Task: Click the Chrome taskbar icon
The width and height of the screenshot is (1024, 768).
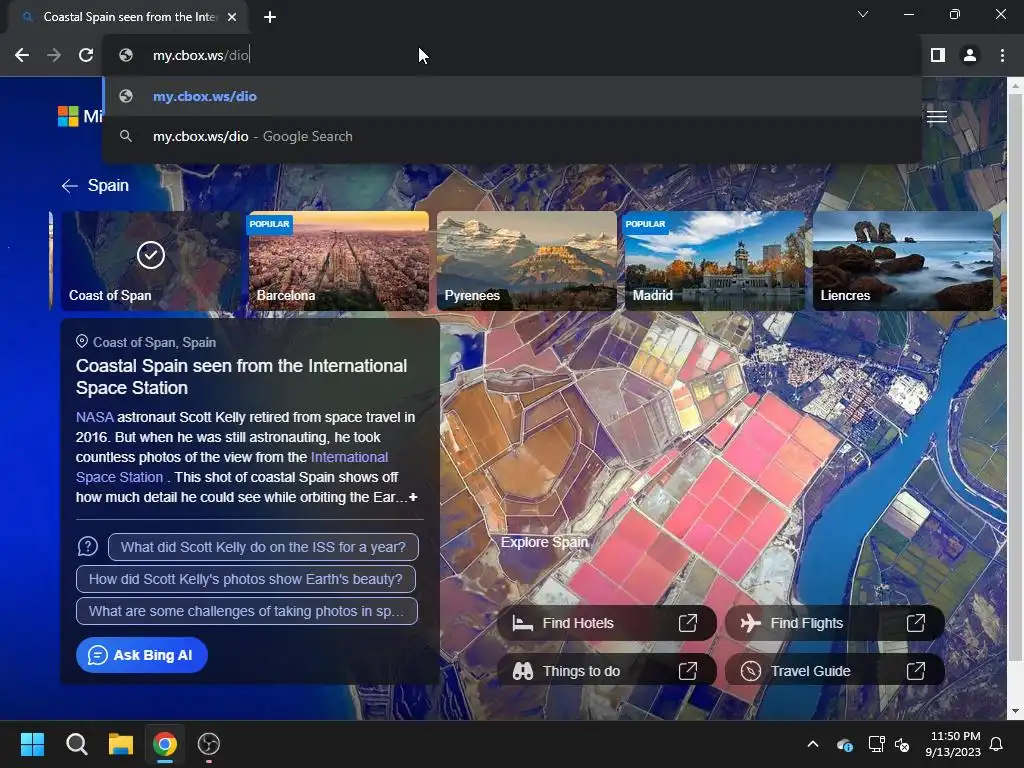Action: pyautogui.click(x=165, y=744)
